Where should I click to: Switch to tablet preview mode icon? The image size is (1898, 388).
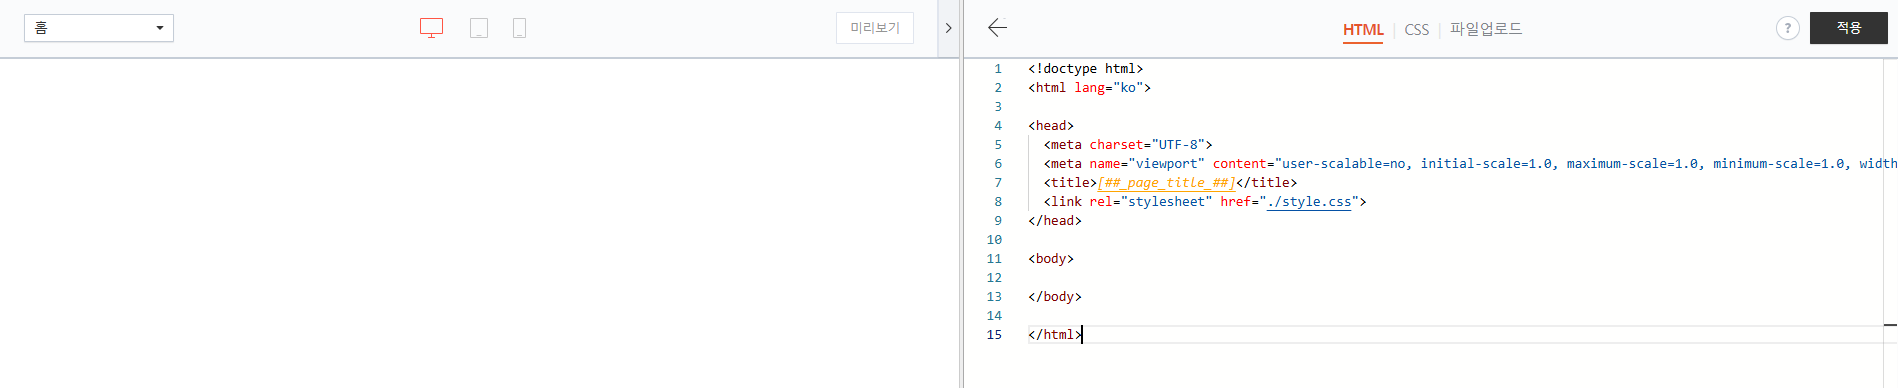(x=479, y=28)
